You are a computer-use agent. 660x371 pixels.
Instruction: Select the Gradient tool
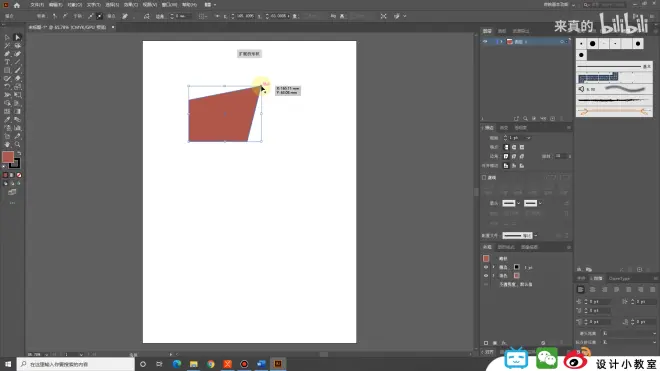point(18,112)
